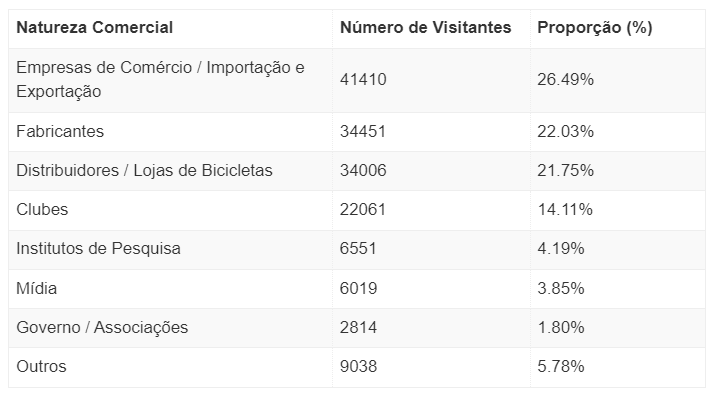Screen dimensions: 716x398
Task: Select the value 34451 for Fabricantes
Action: pos(363,131)
